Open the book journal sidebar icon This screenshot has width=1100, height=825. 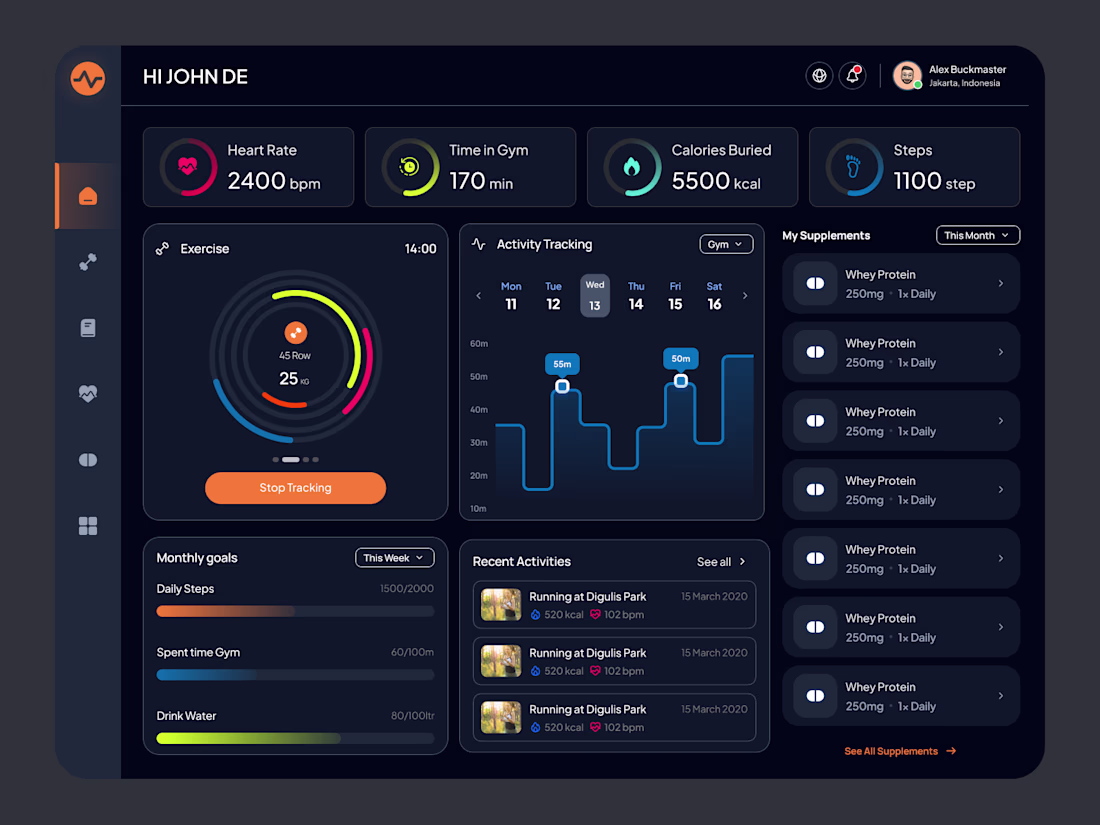[88, 328]
